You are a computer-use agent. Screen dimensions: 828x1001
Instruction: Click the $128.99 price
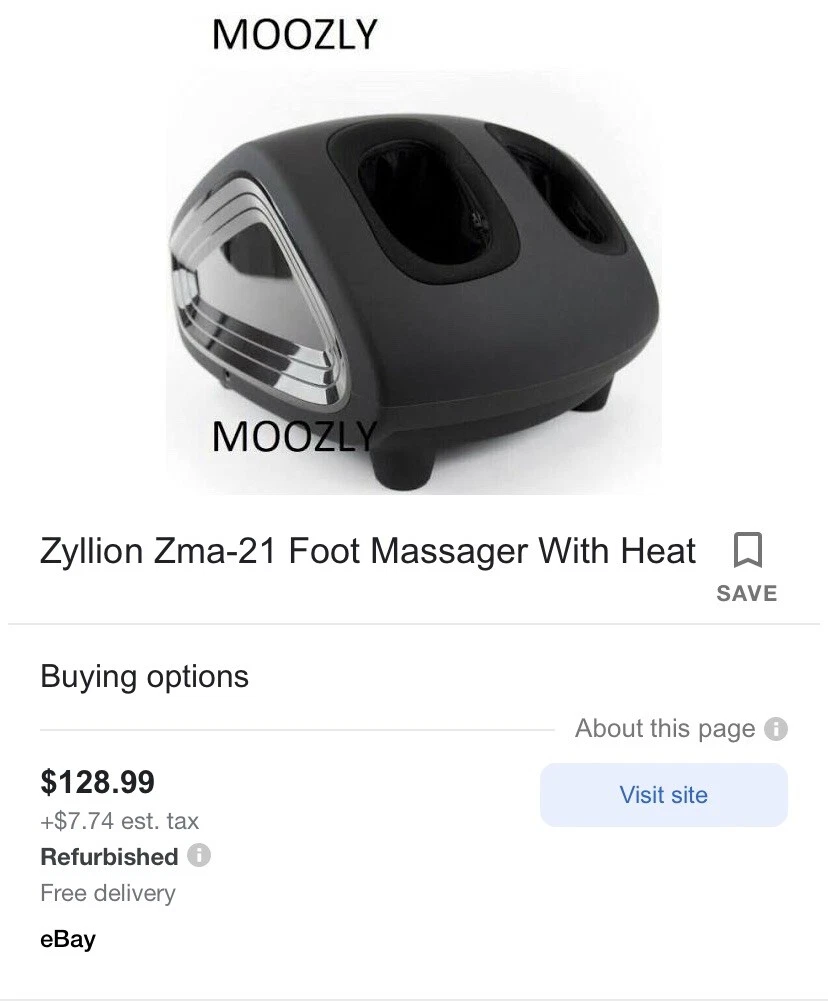point(97,782)
